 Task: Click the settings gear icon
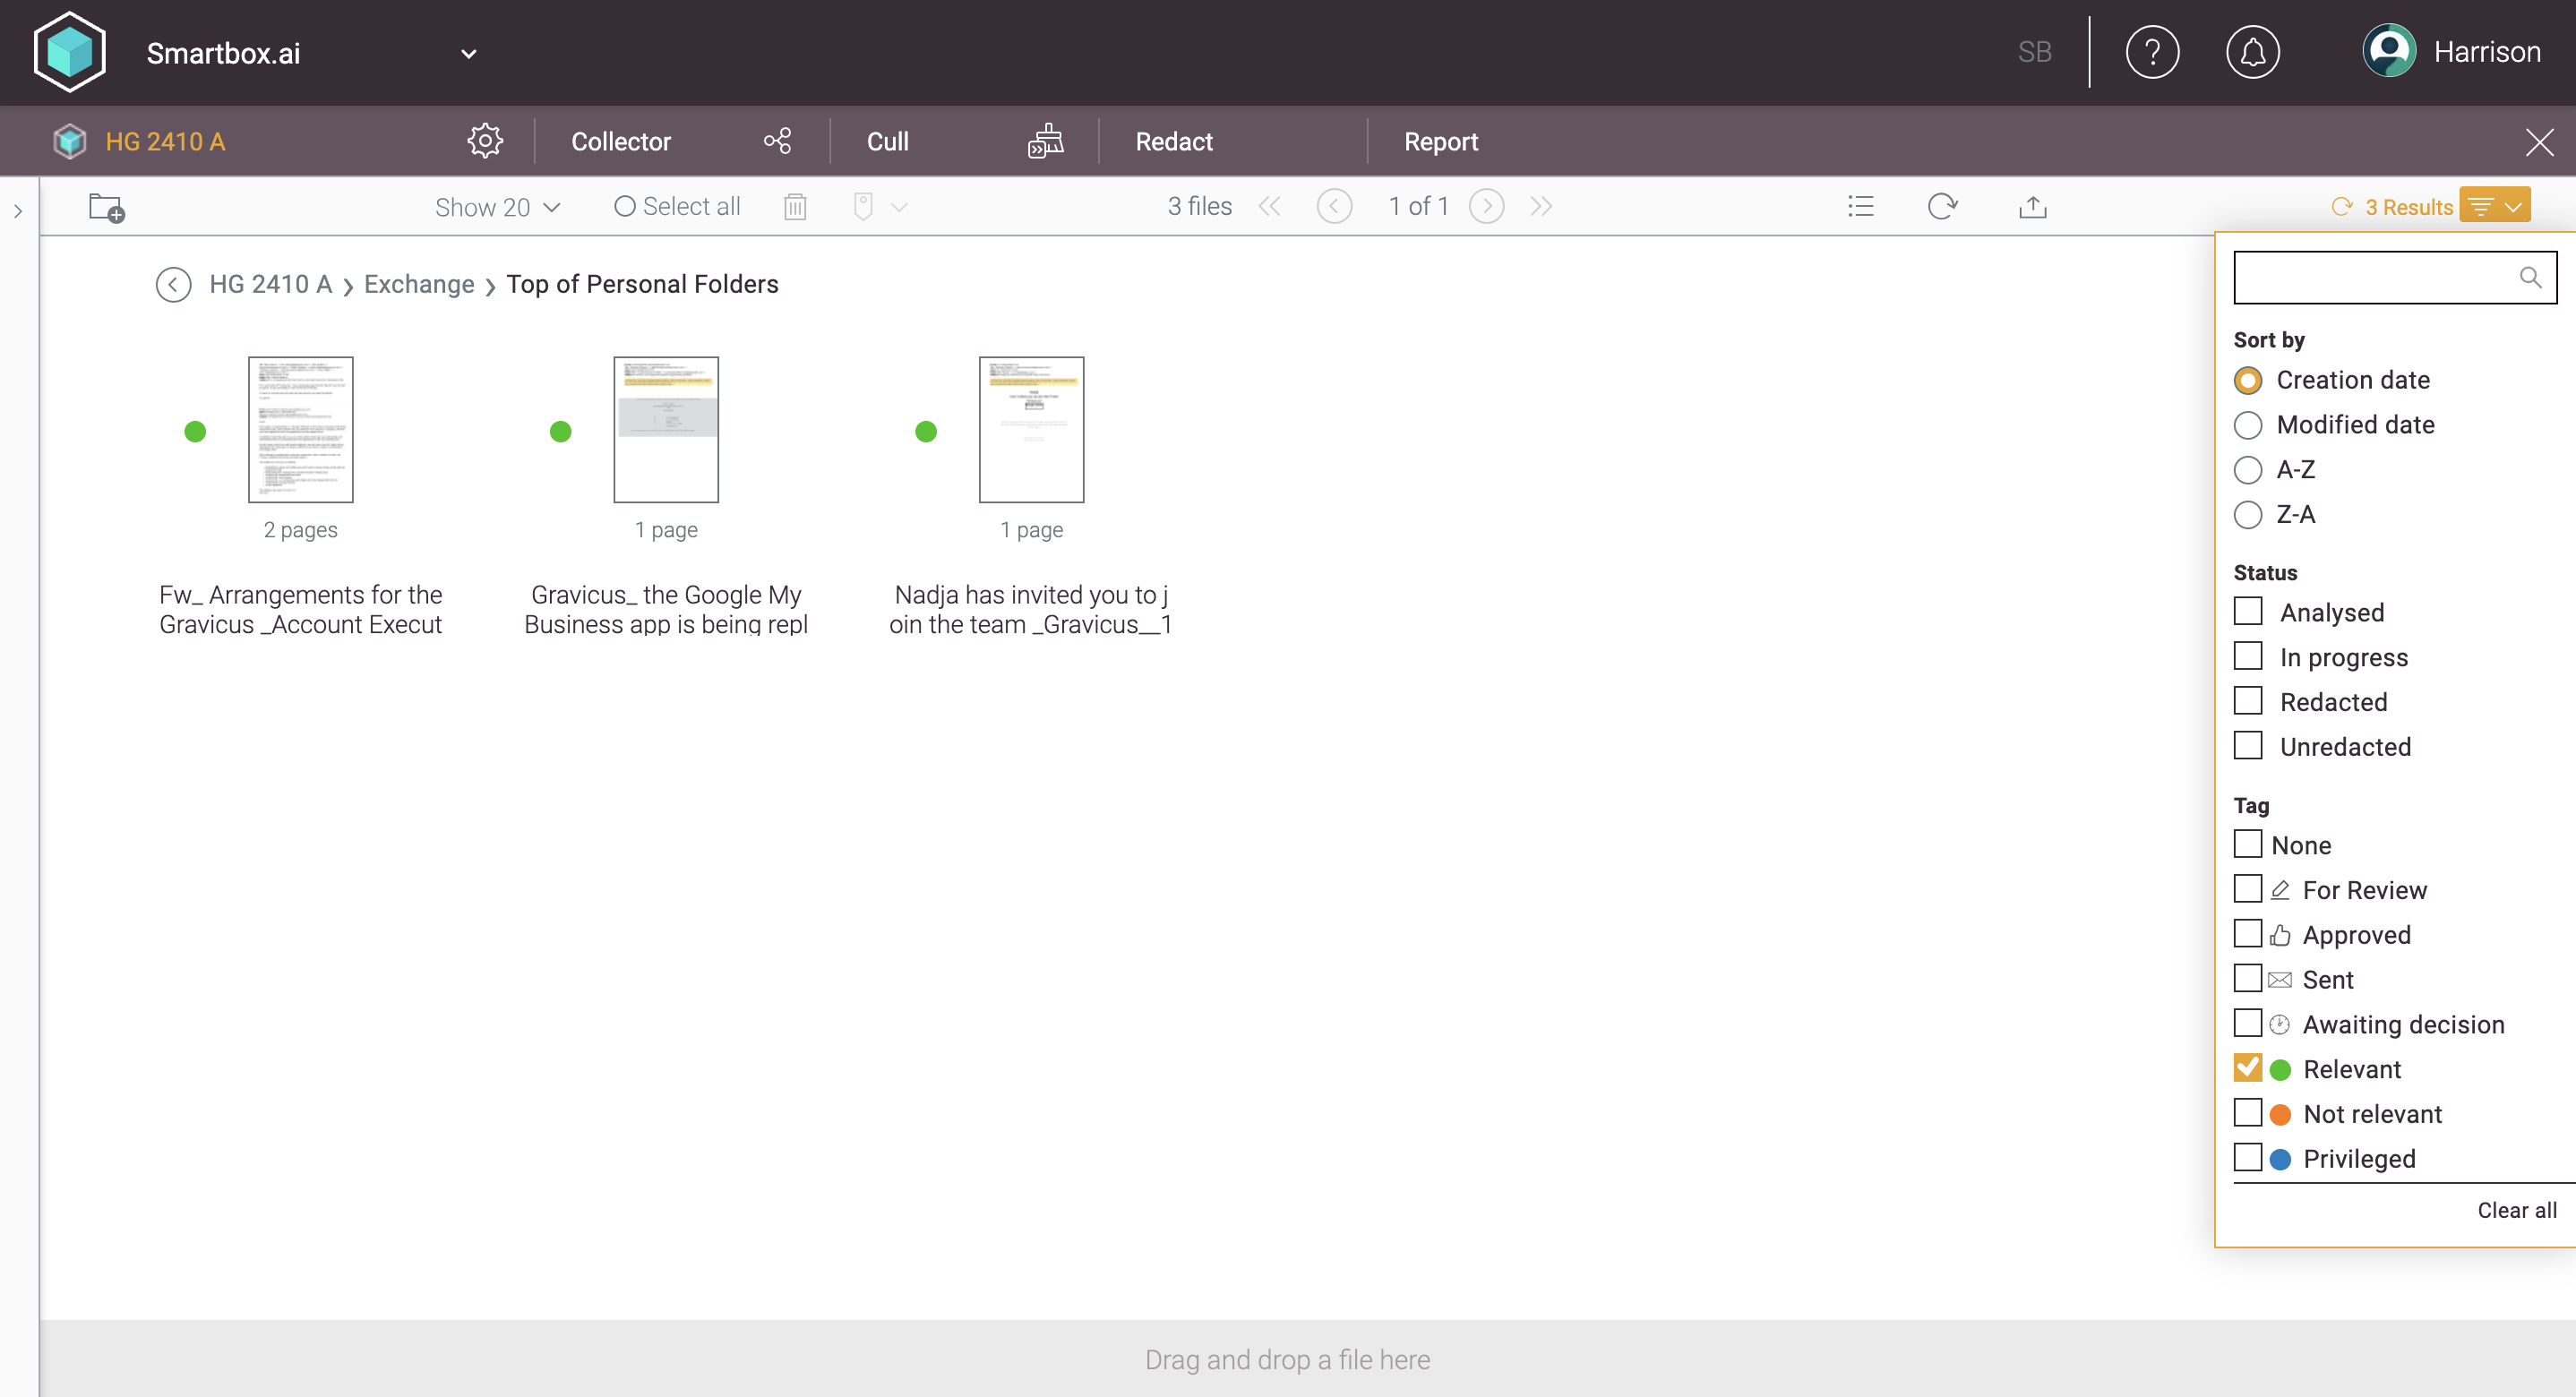(485, 141)
